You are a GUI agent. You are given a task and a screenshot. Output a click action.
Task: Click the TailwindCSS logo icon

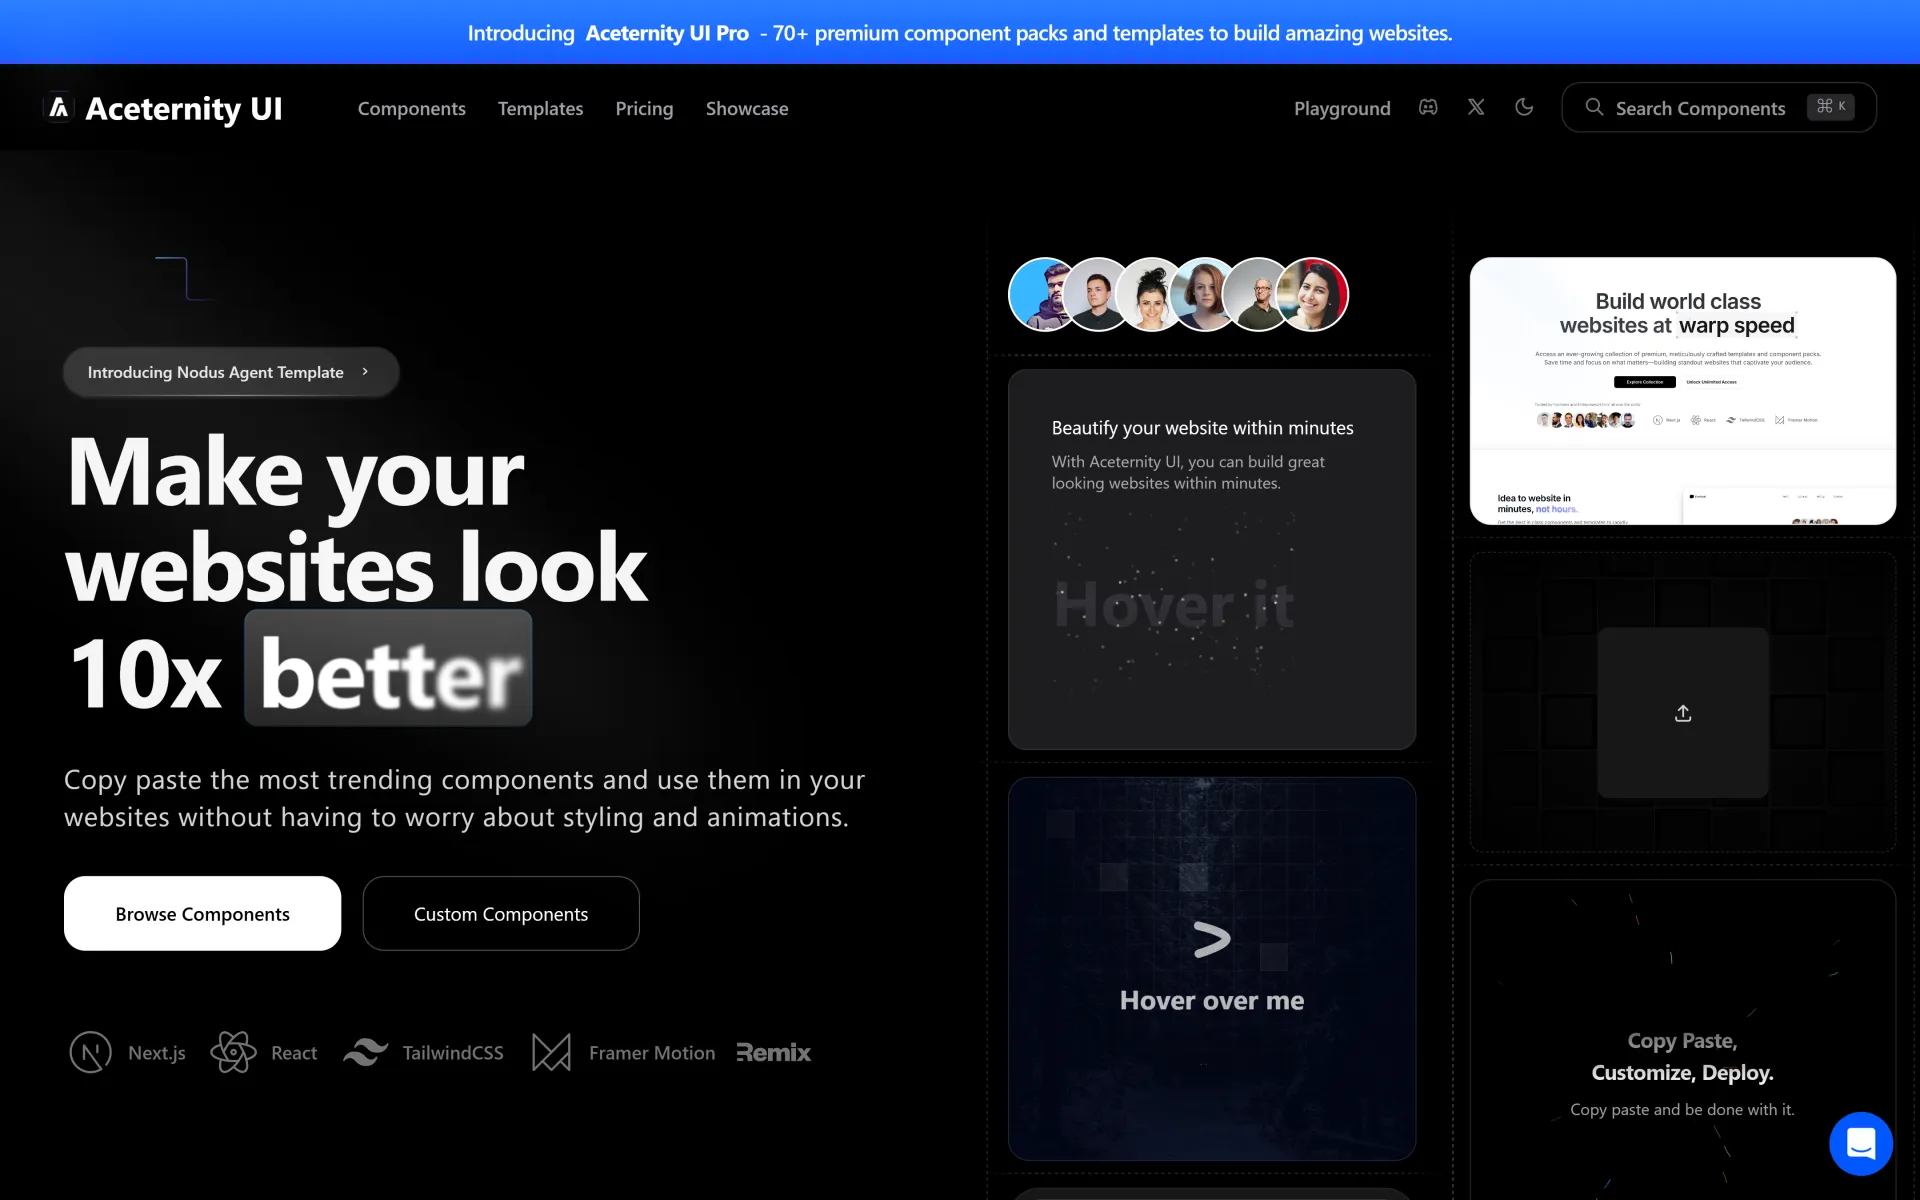coord(366,1052)
